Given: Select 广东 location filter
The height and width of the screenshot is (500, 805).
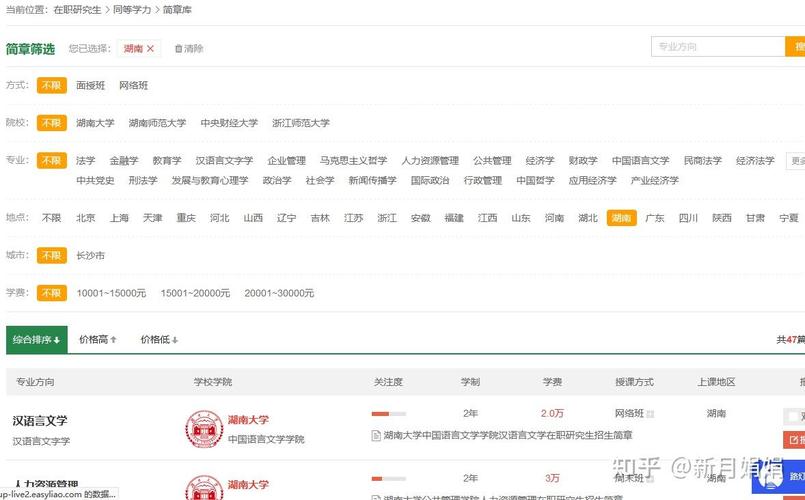Looking at the screenshot, I should [655, 218].
